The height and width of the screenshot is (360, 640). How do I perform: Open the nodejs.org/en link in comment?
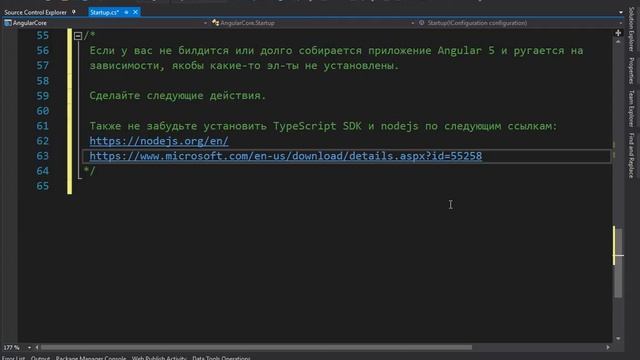point(159,141)
